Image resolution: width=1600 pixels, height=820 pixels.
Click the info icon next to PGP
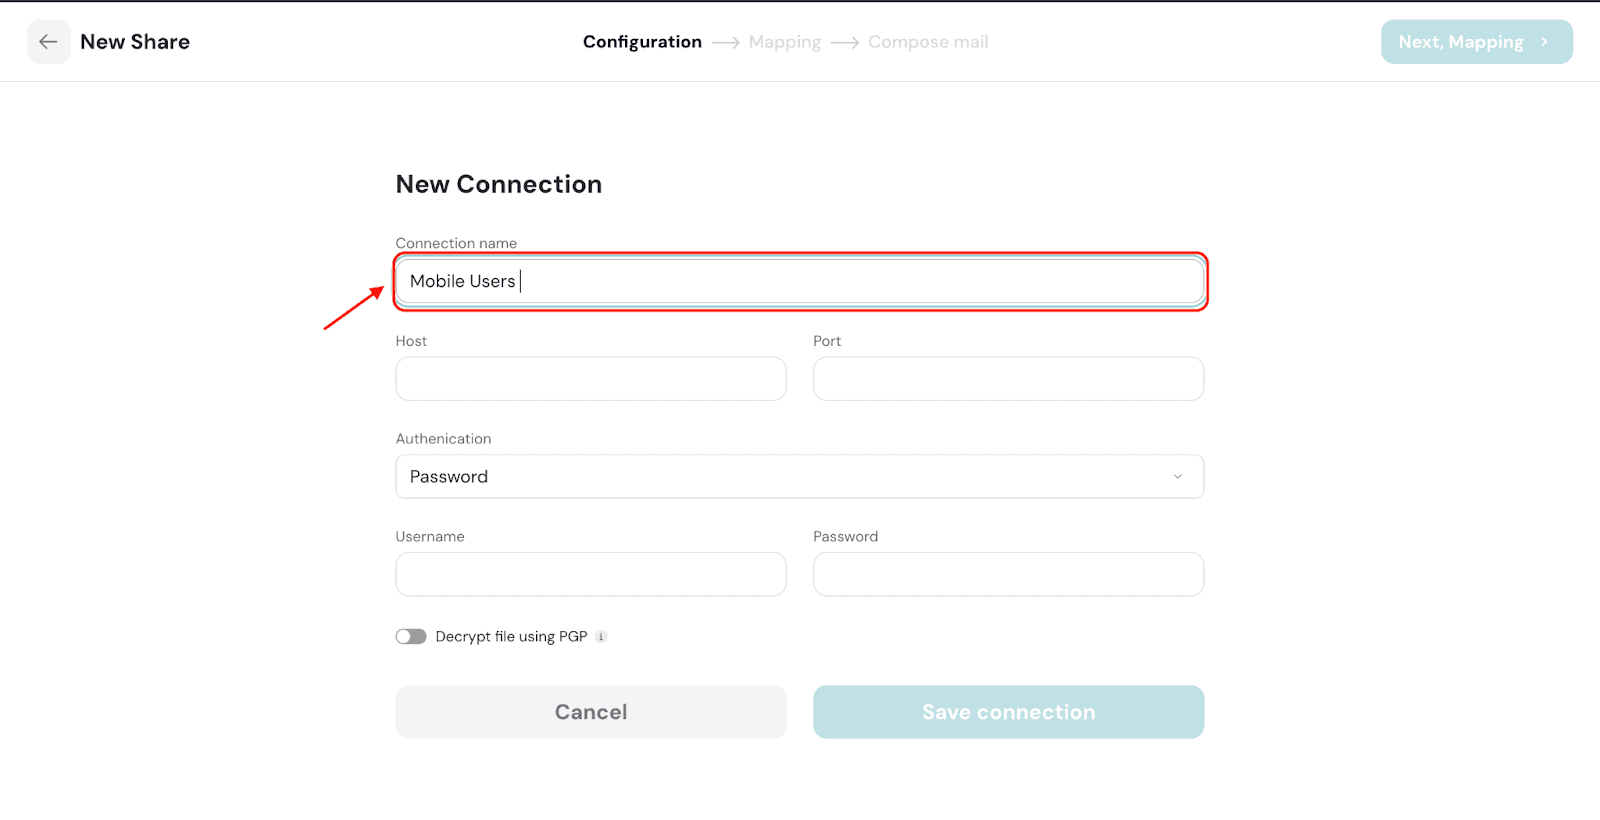[x=601, y=637]
